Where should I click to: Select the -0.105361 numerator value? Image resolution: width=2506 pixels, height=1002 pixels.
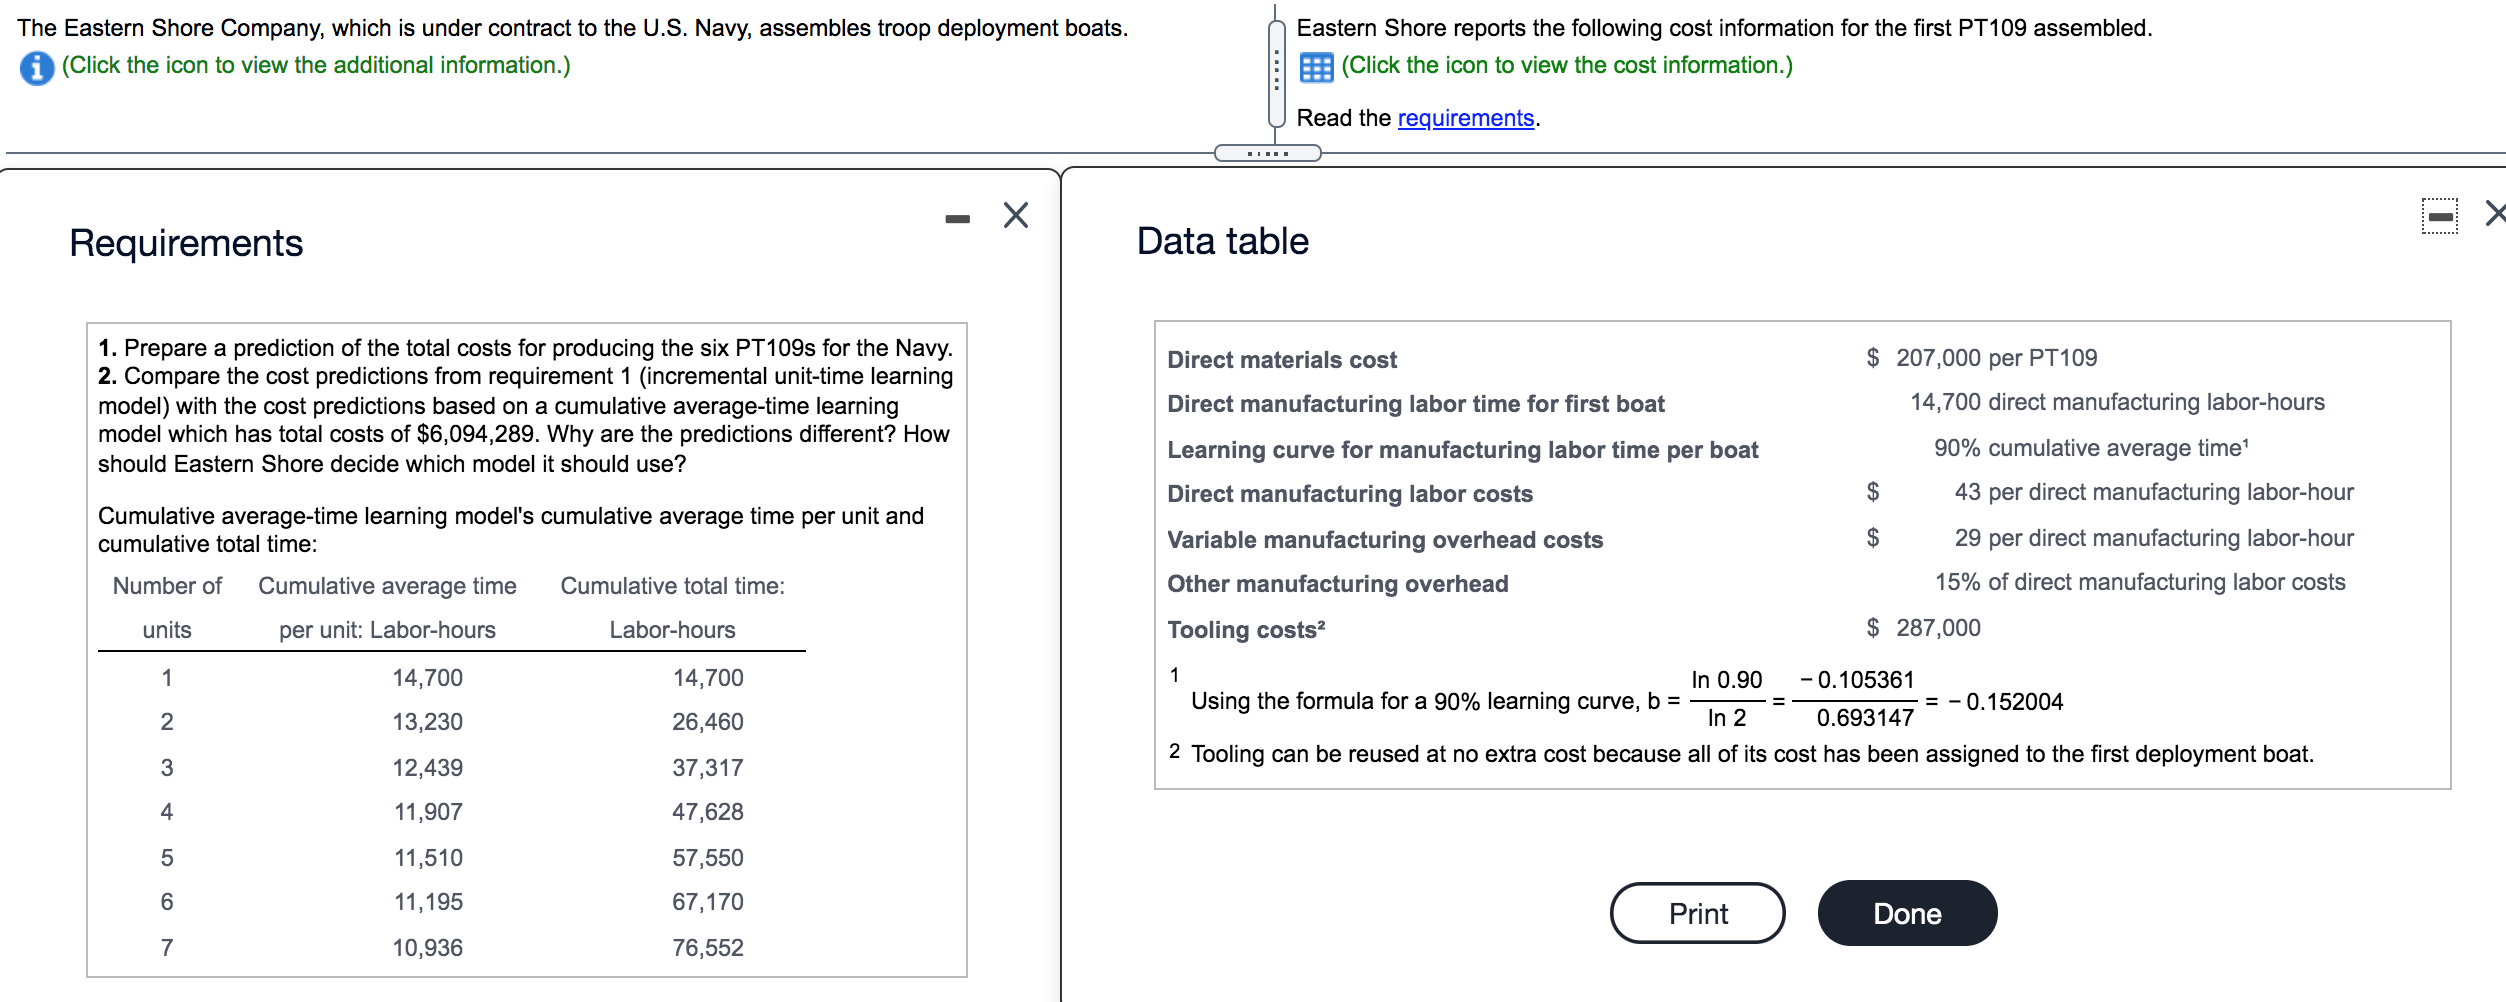(x=1857, y=680)
